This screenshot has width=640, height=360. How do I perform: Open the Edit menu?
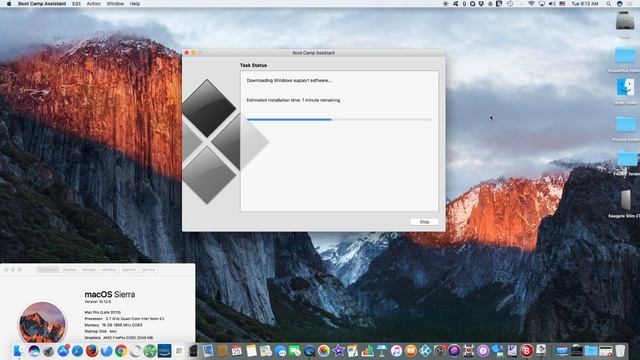click(x=76, y=4)
